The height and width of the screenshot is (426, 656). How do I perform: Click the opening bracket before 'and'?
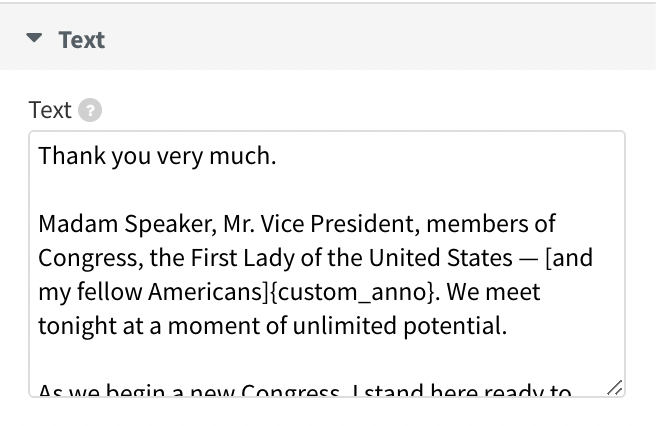tap(549, 258)
